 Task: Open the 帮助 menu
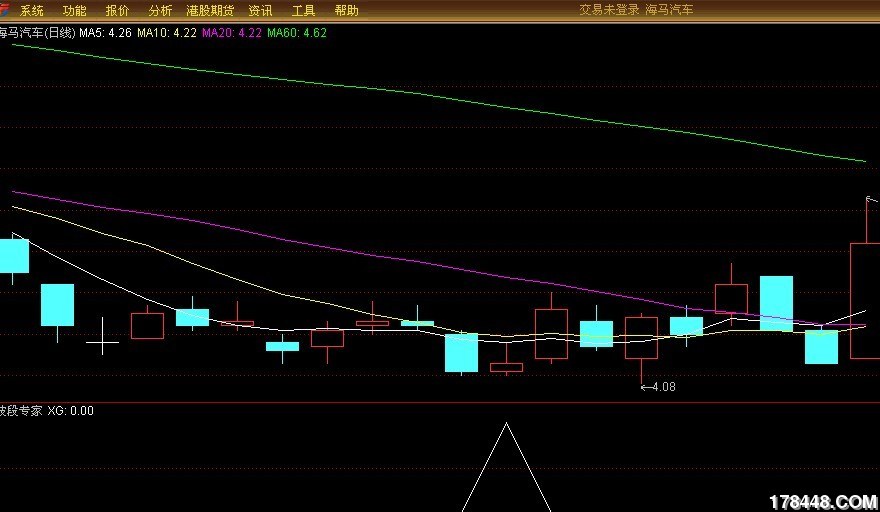click(346, 10)
